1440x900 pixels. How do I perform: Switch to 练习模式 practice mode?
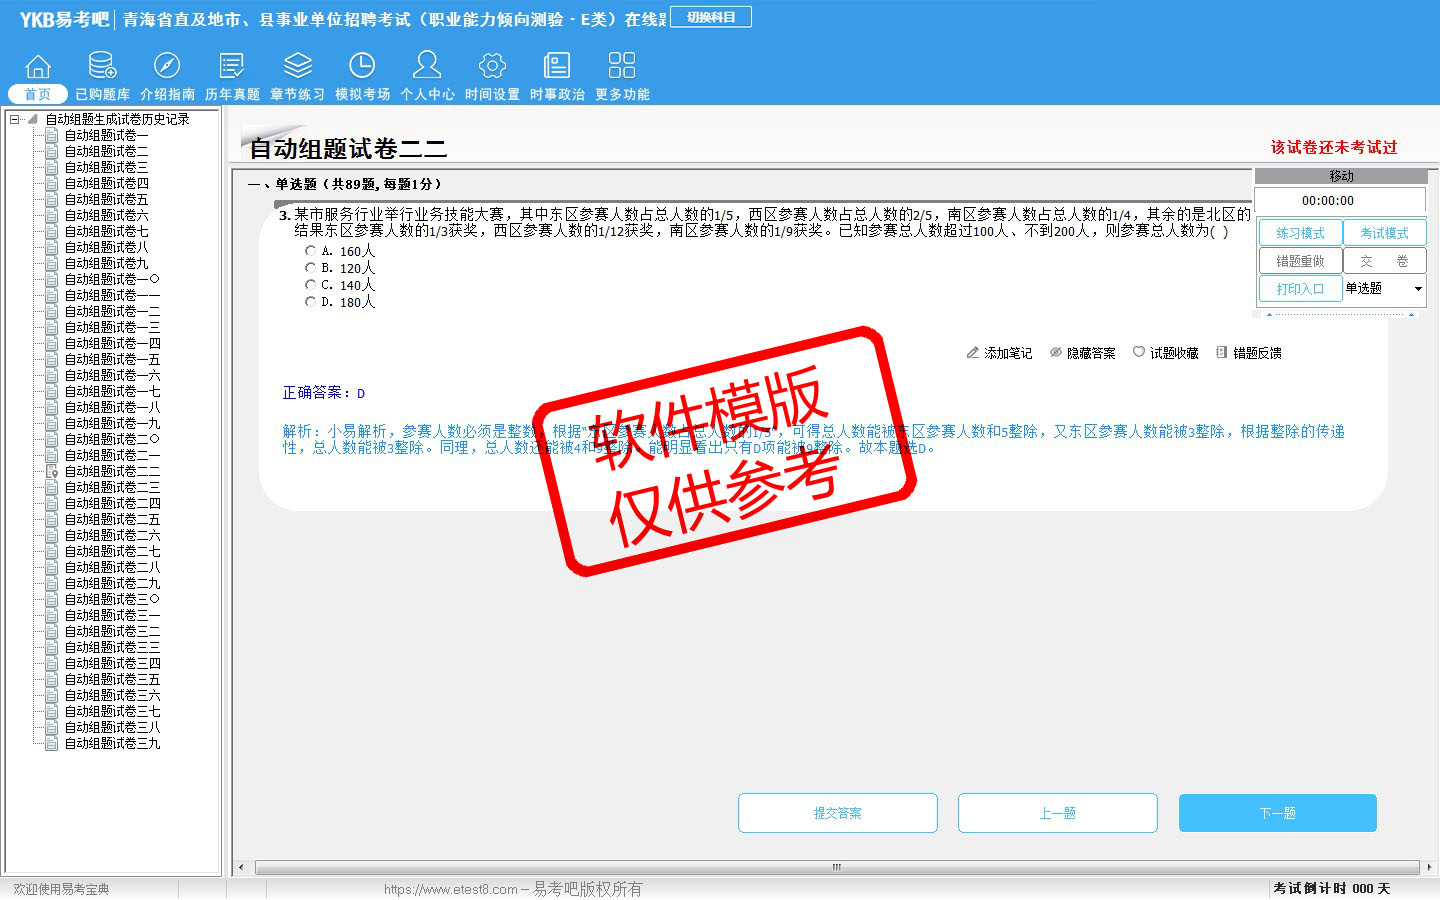[1300, 233]
